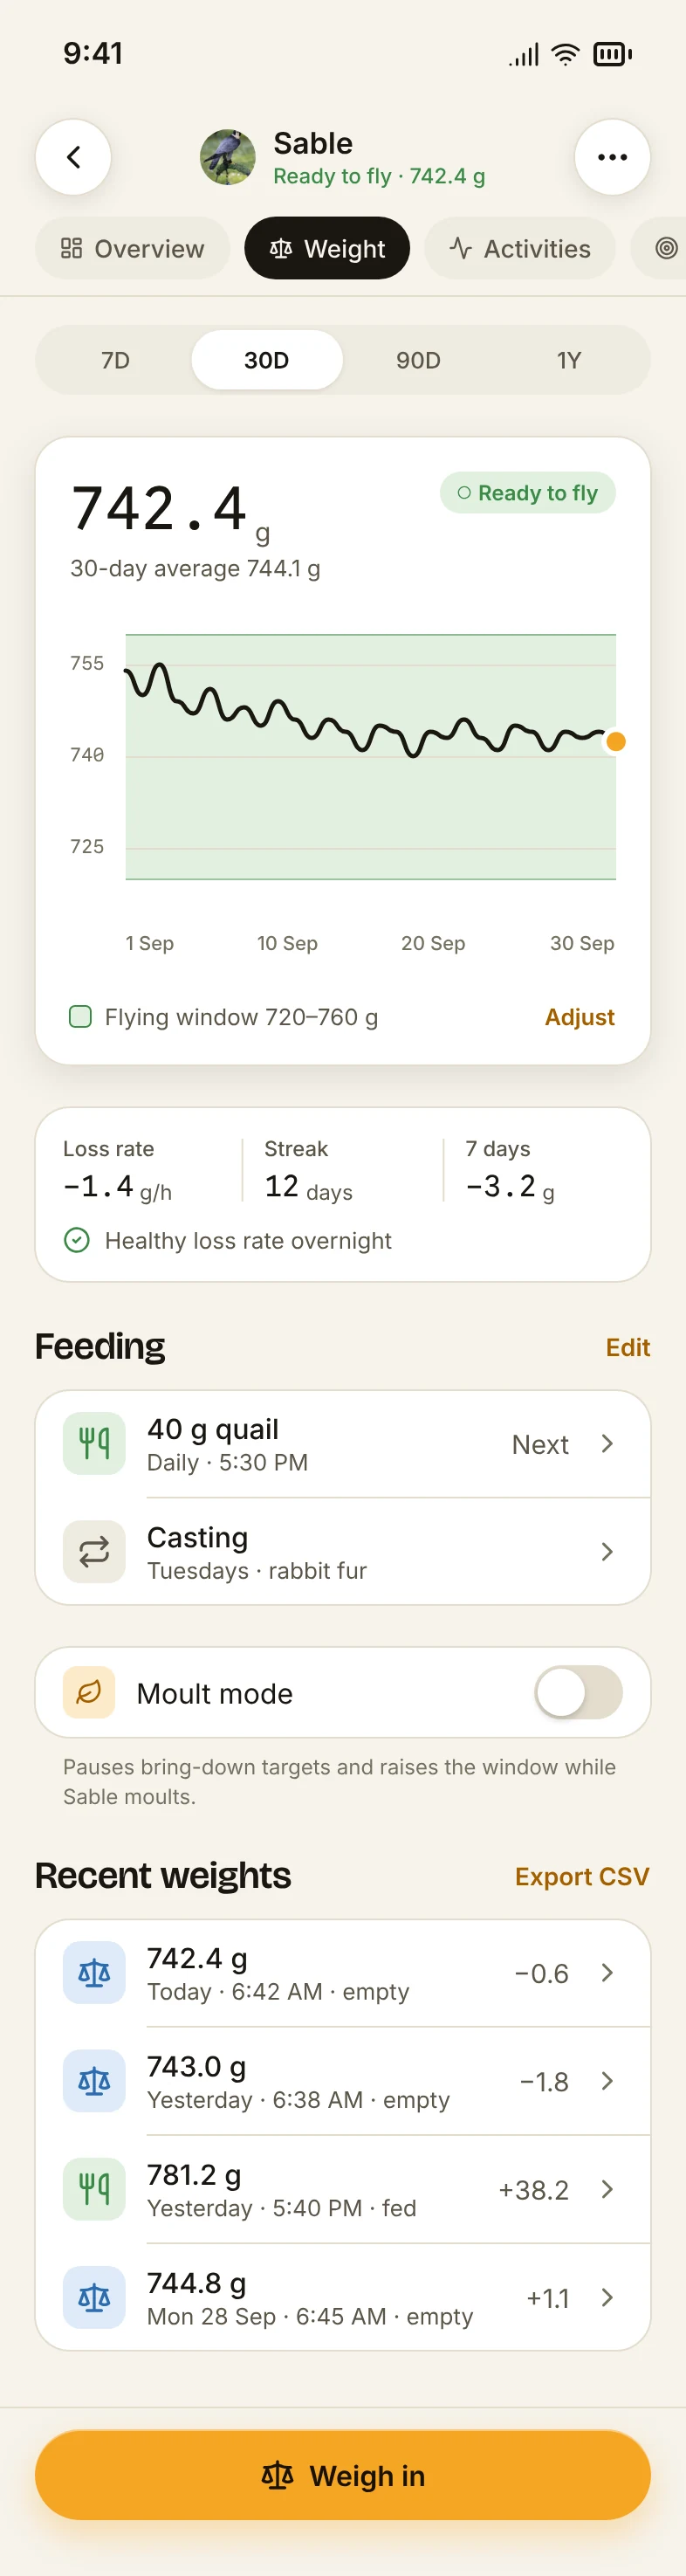Tap Sable's falcon profile photo
This screenshot has width=686, height=2576.
pyautogui.click(x=227, y=157)
